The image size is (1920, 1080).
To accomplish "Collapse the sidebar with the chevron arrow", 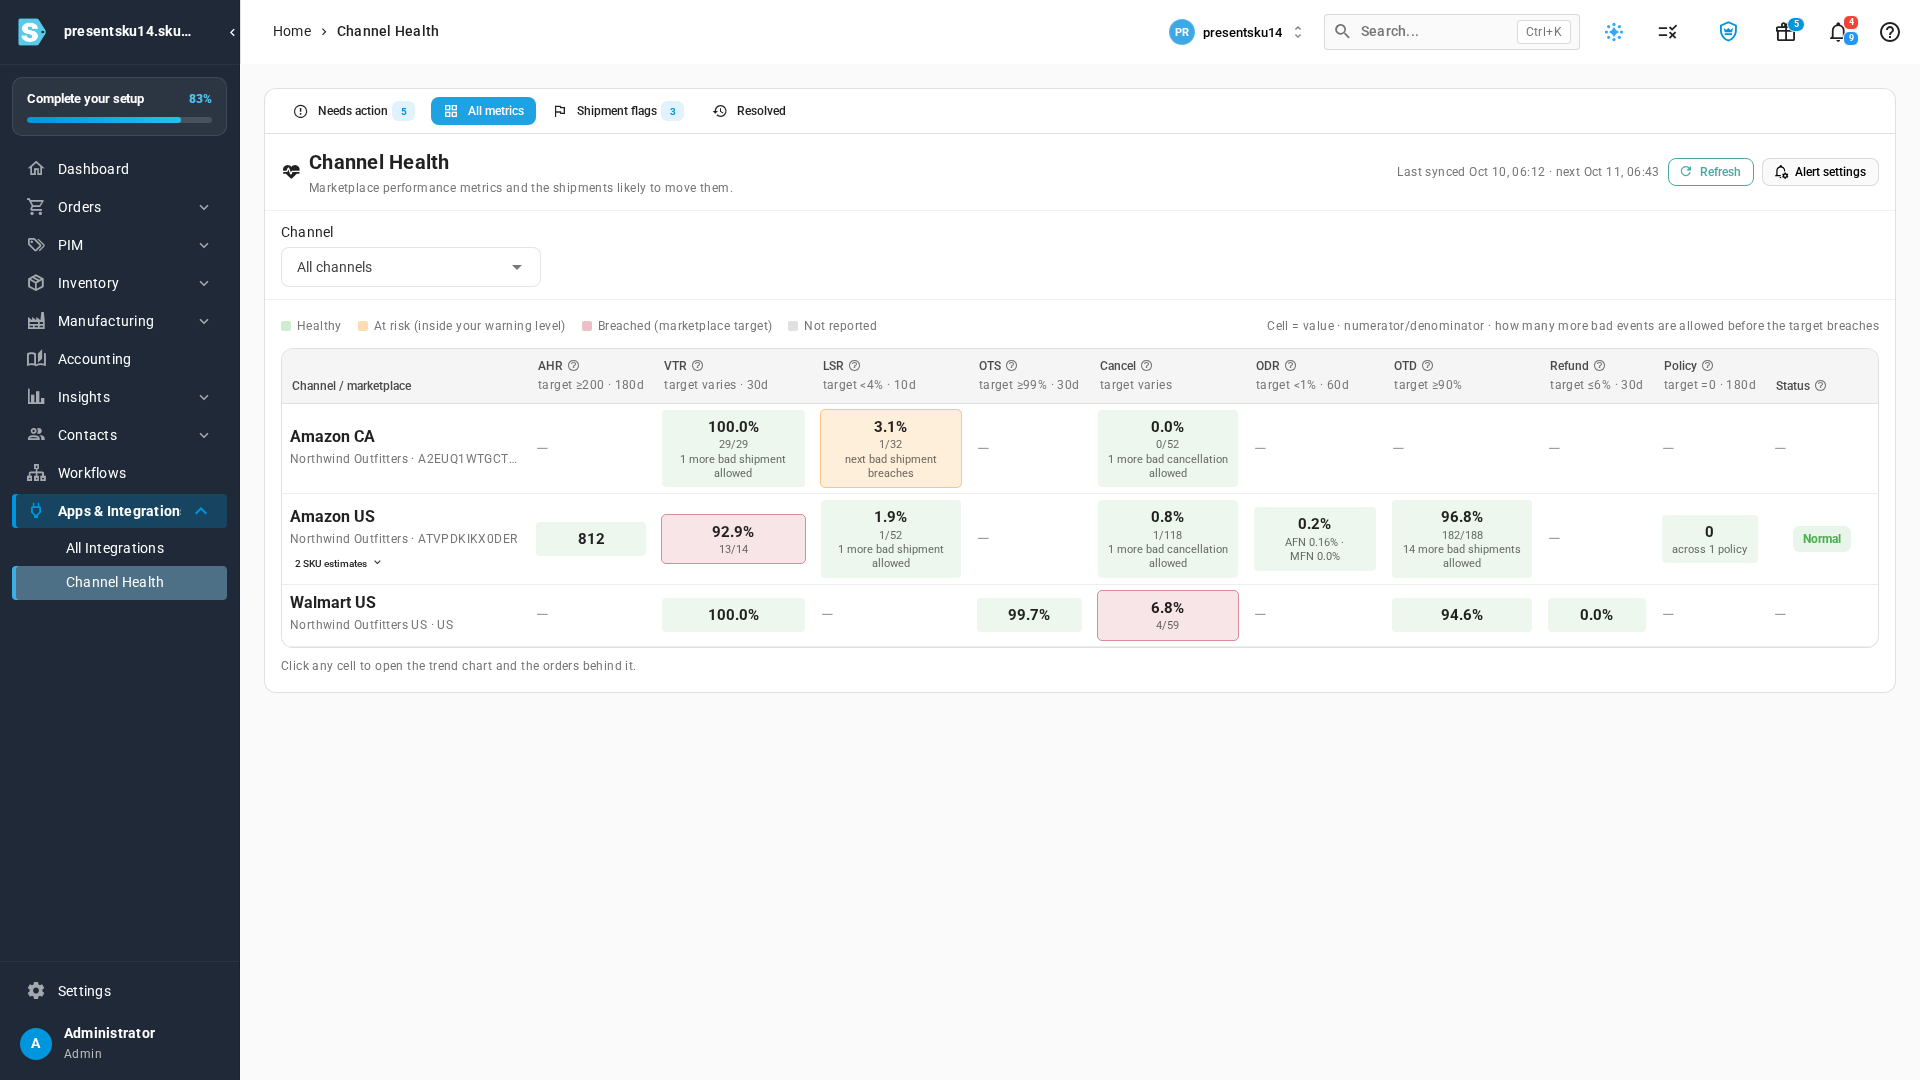I will pyautogui.click(x=232, y=32).
